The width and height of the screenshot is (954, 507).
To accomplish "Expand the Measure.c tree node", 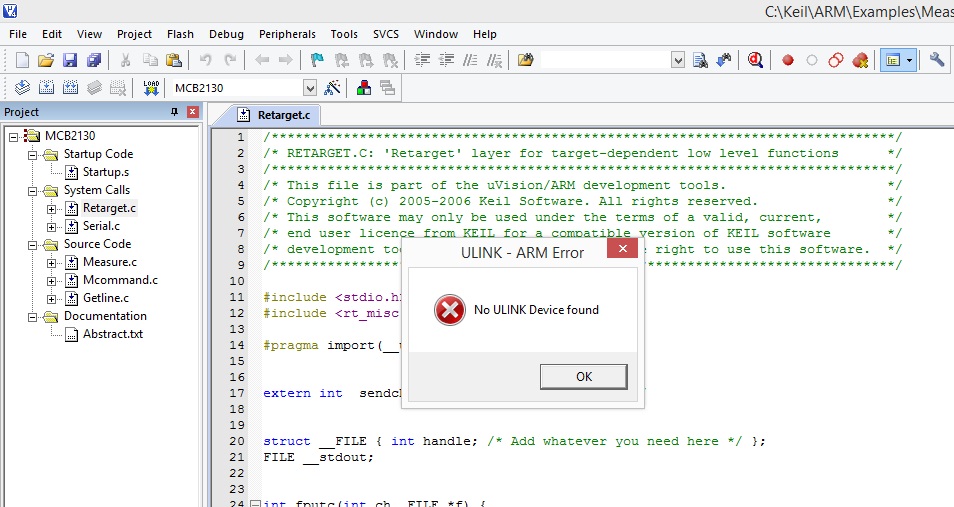I will click(x=51, y=263).
